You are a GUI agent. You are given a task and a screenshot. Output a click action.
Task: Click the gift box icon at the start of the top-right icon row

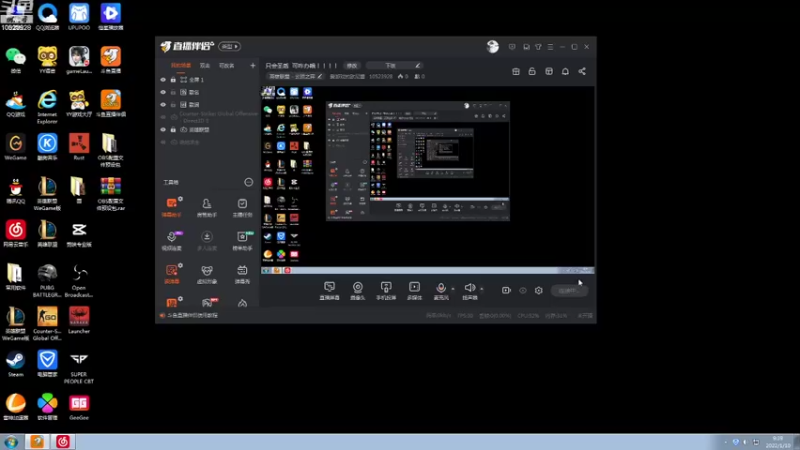coord(516,71)
